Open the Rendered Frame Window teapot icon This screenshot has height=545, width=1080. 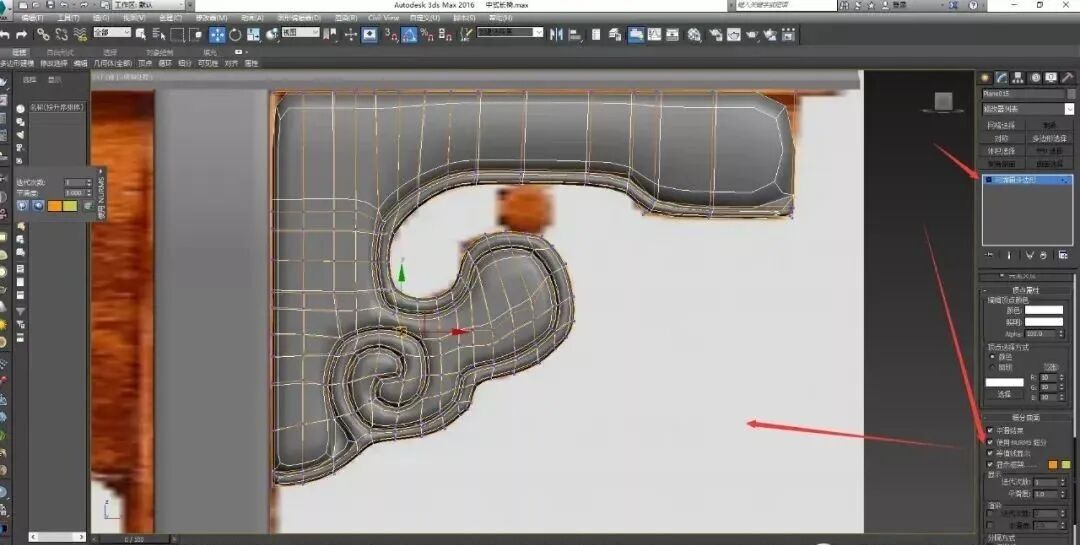[x=734, y=34]
